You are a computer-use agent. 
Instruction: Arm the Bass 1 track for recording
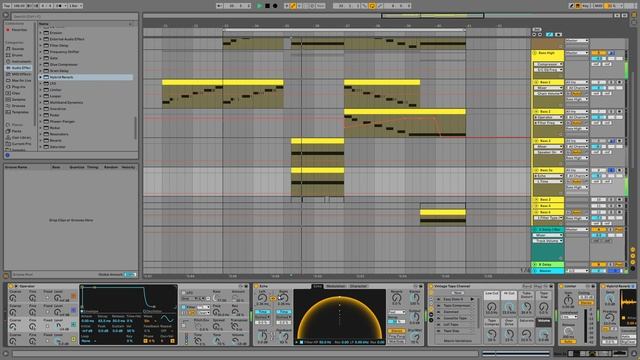click(x=619, y=82)
